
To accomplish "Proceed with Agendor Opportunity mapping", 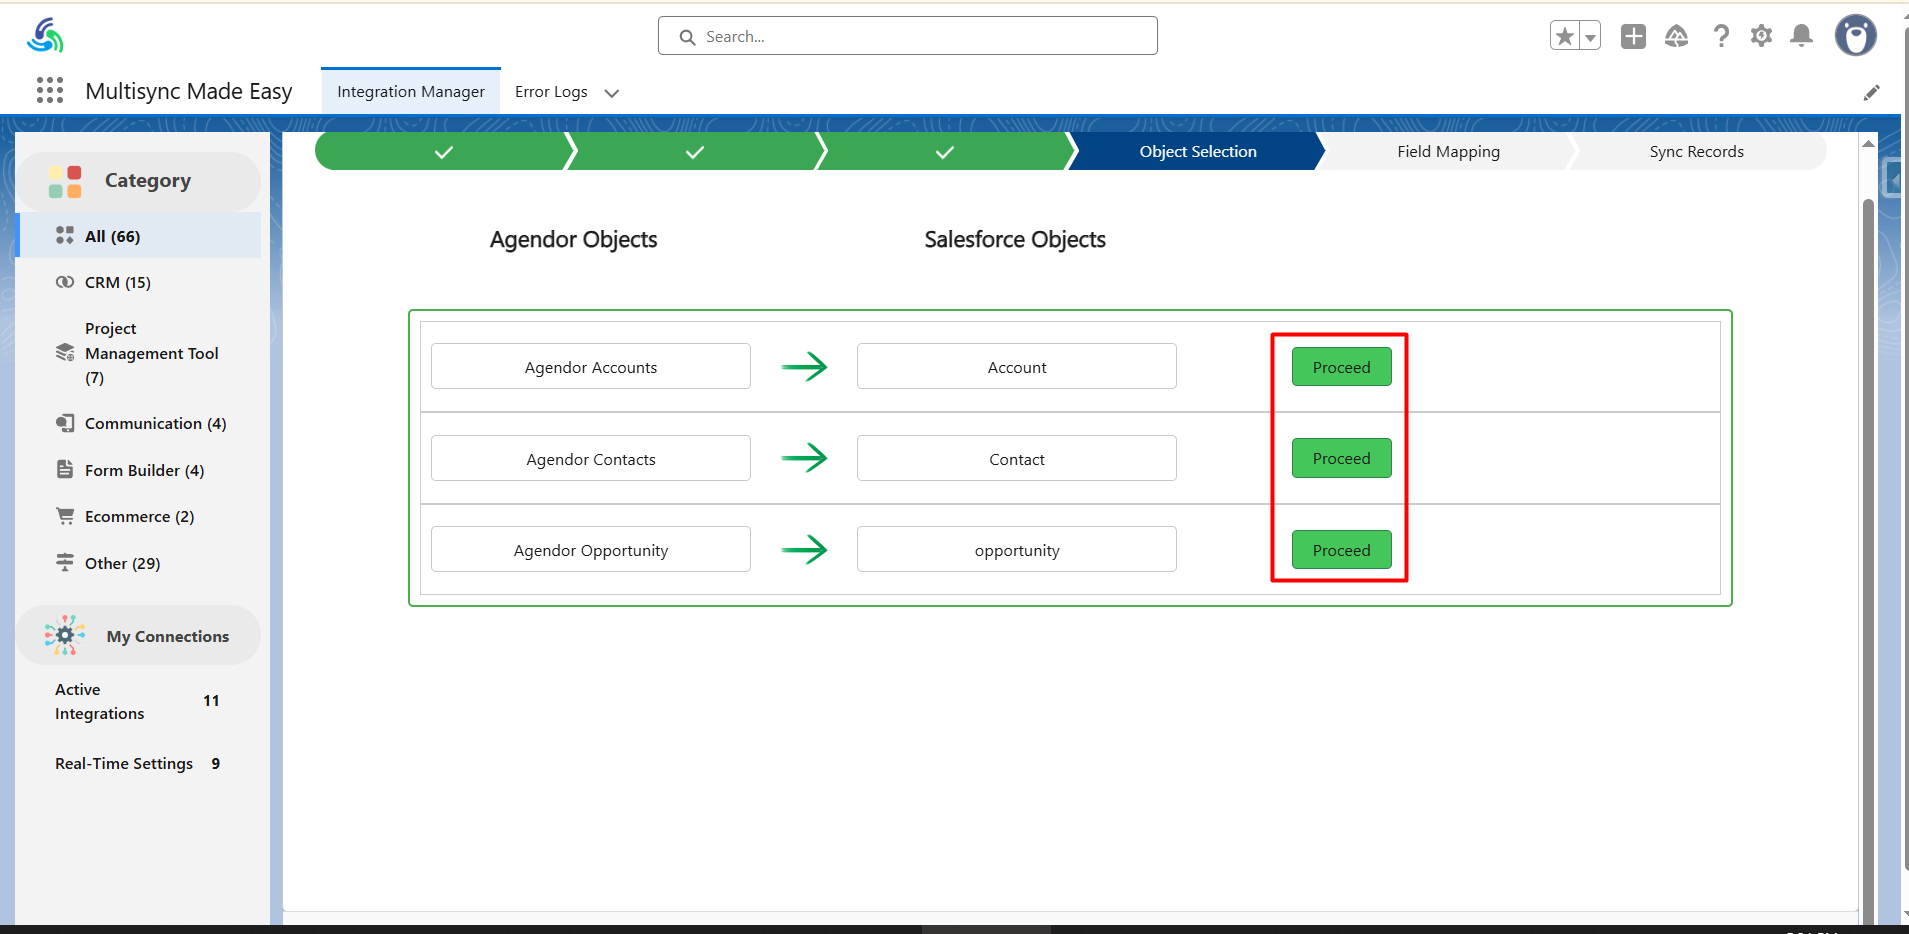I will (1341, 550).
